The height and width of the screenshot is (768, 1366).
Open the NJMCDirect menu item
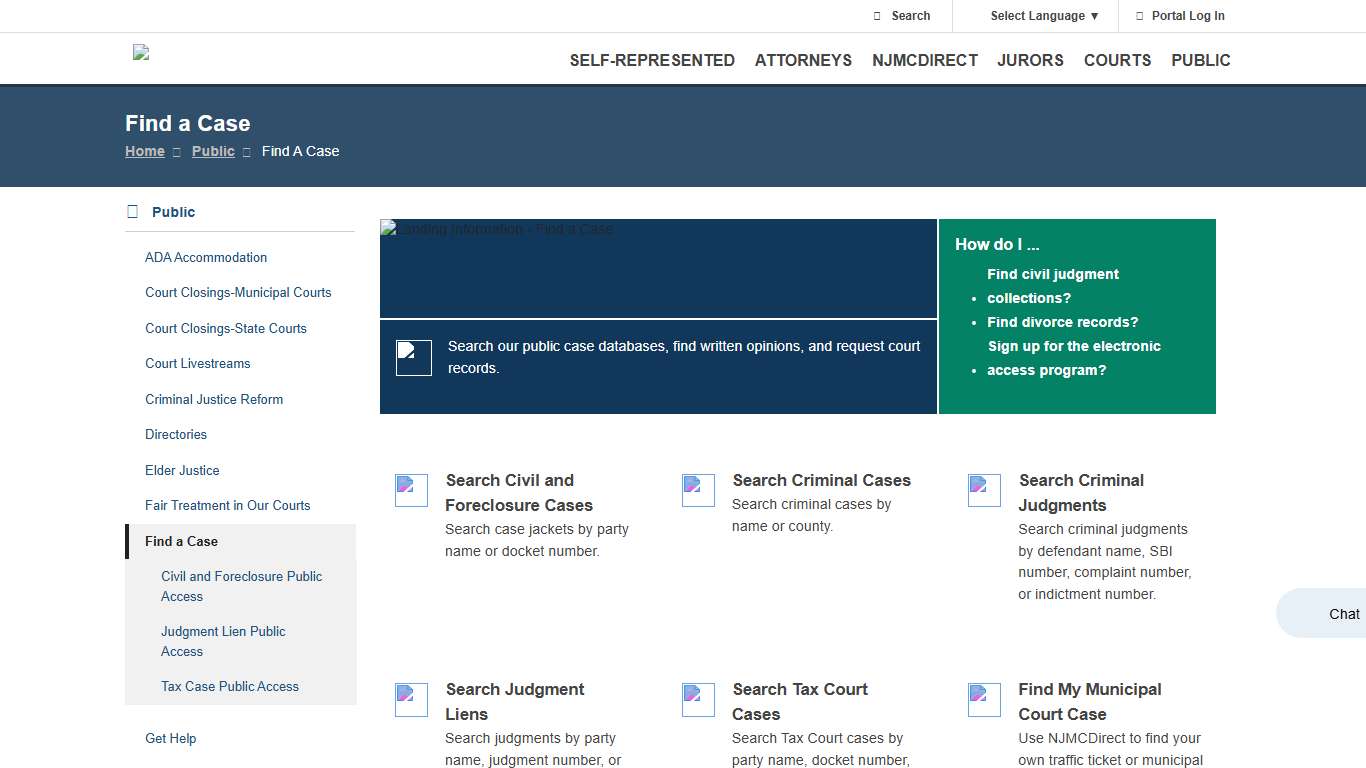pos(924,60)
